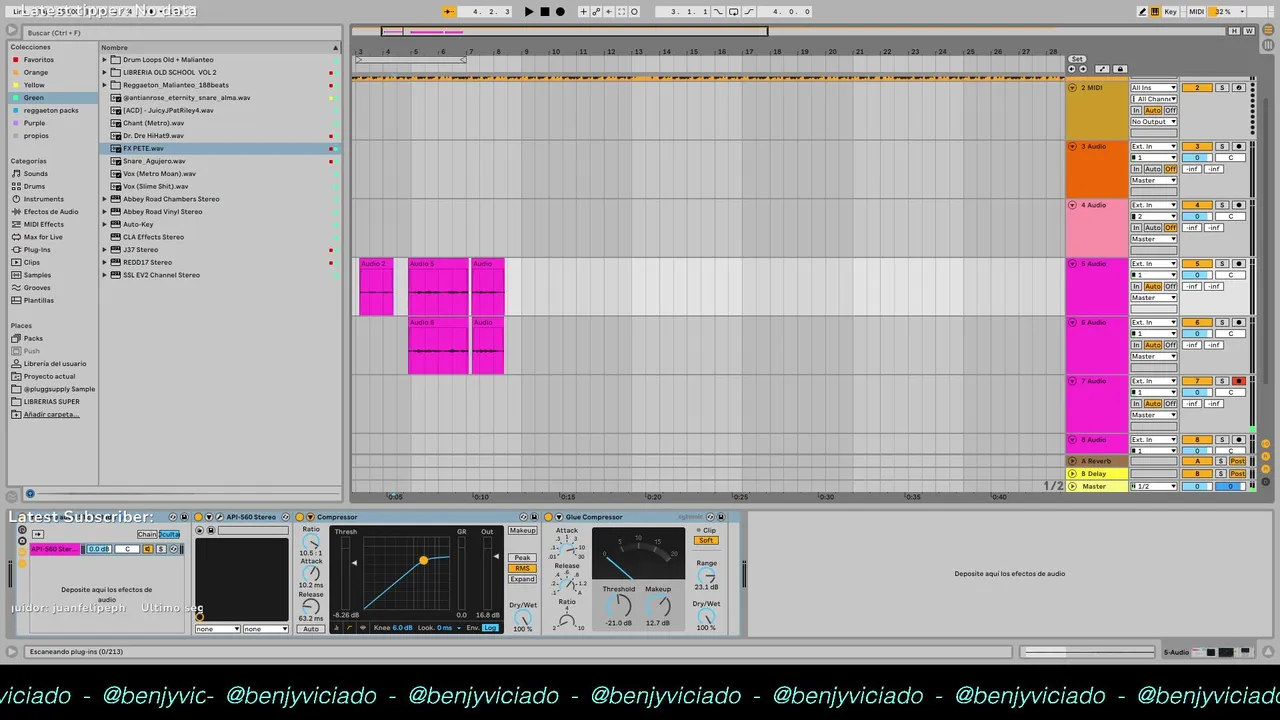Screen dimensions: 1280x720
Task: Enable Soft clip on Glue Compressor
Action: coord(707,541)
